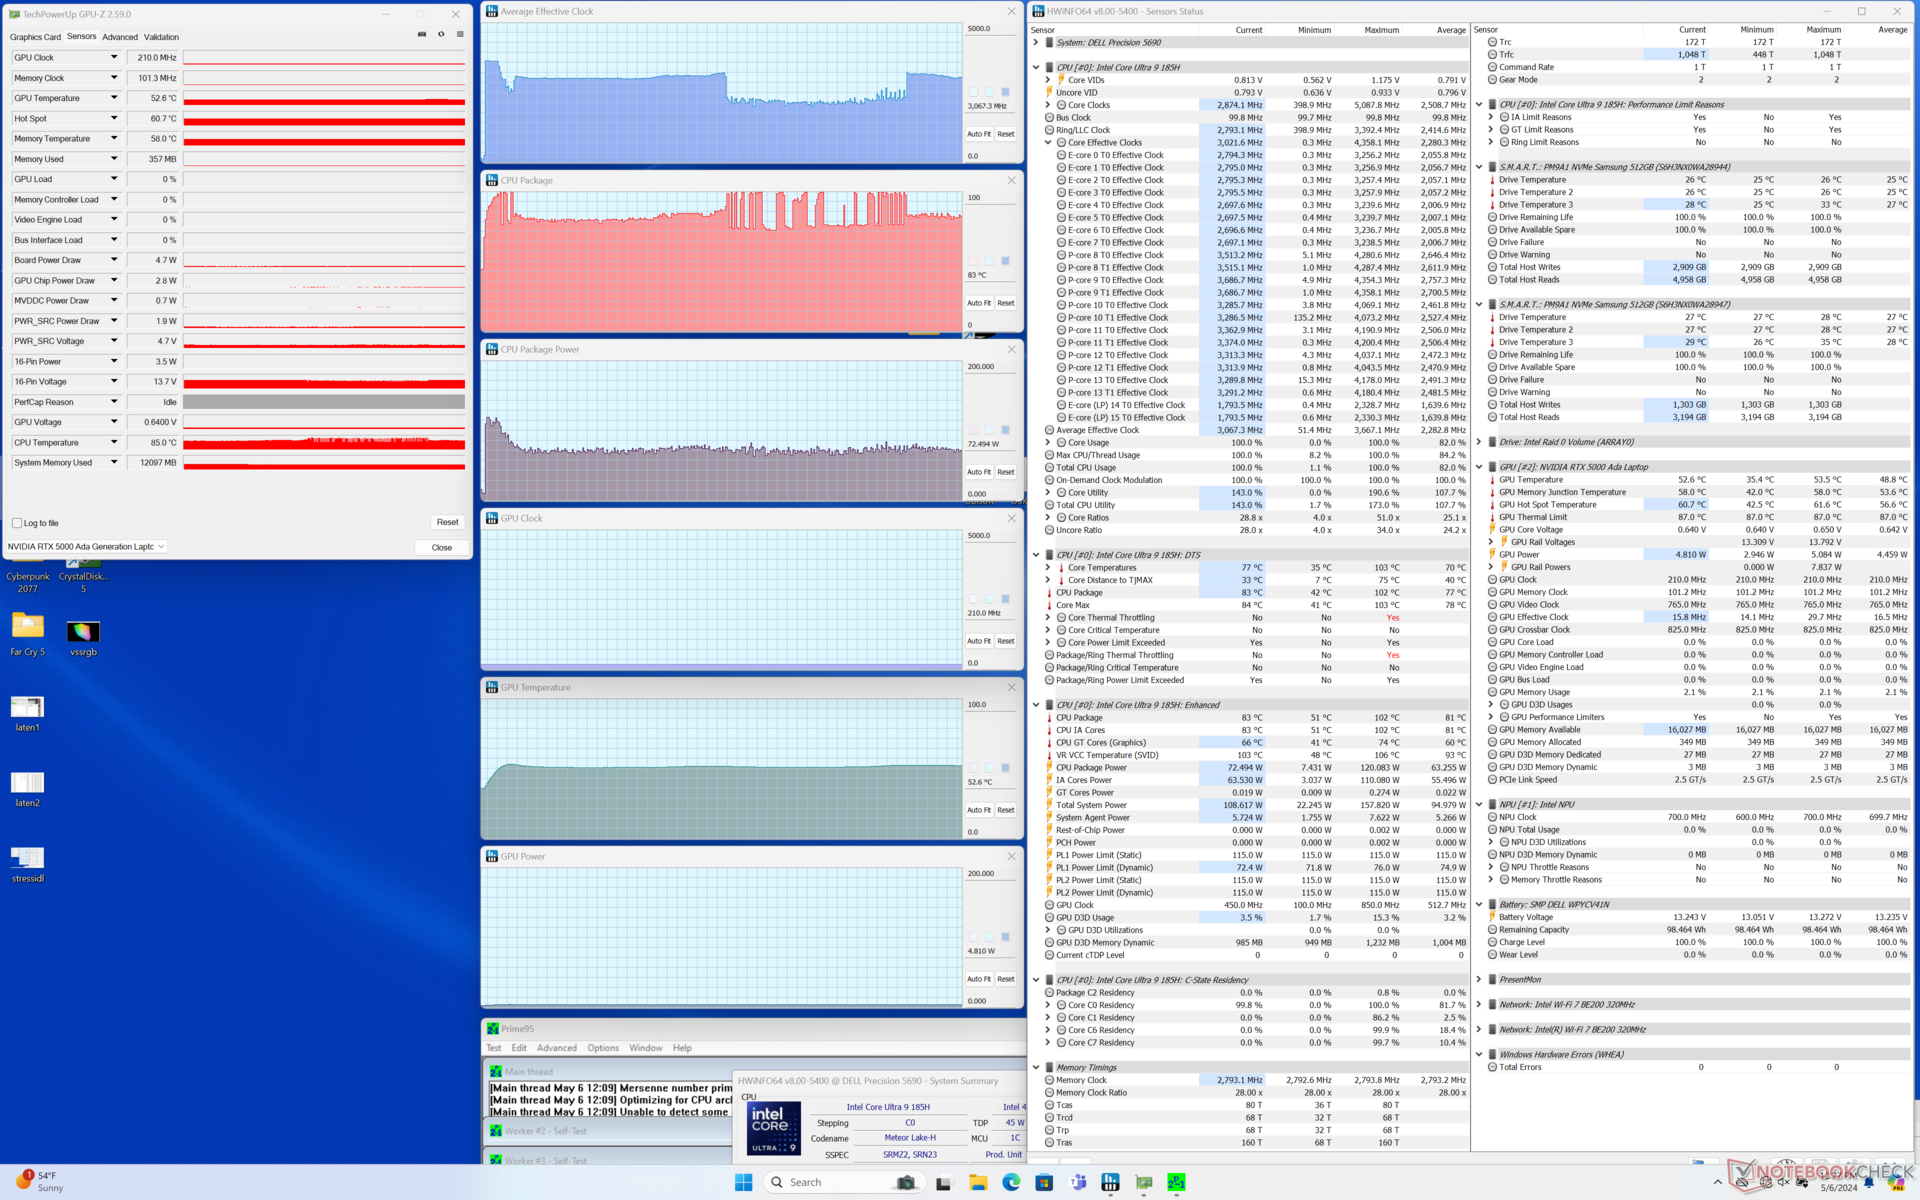Open the Board Power Draw sensor dropdown
Screen dimensions: 1920x1200
[114, 260]
